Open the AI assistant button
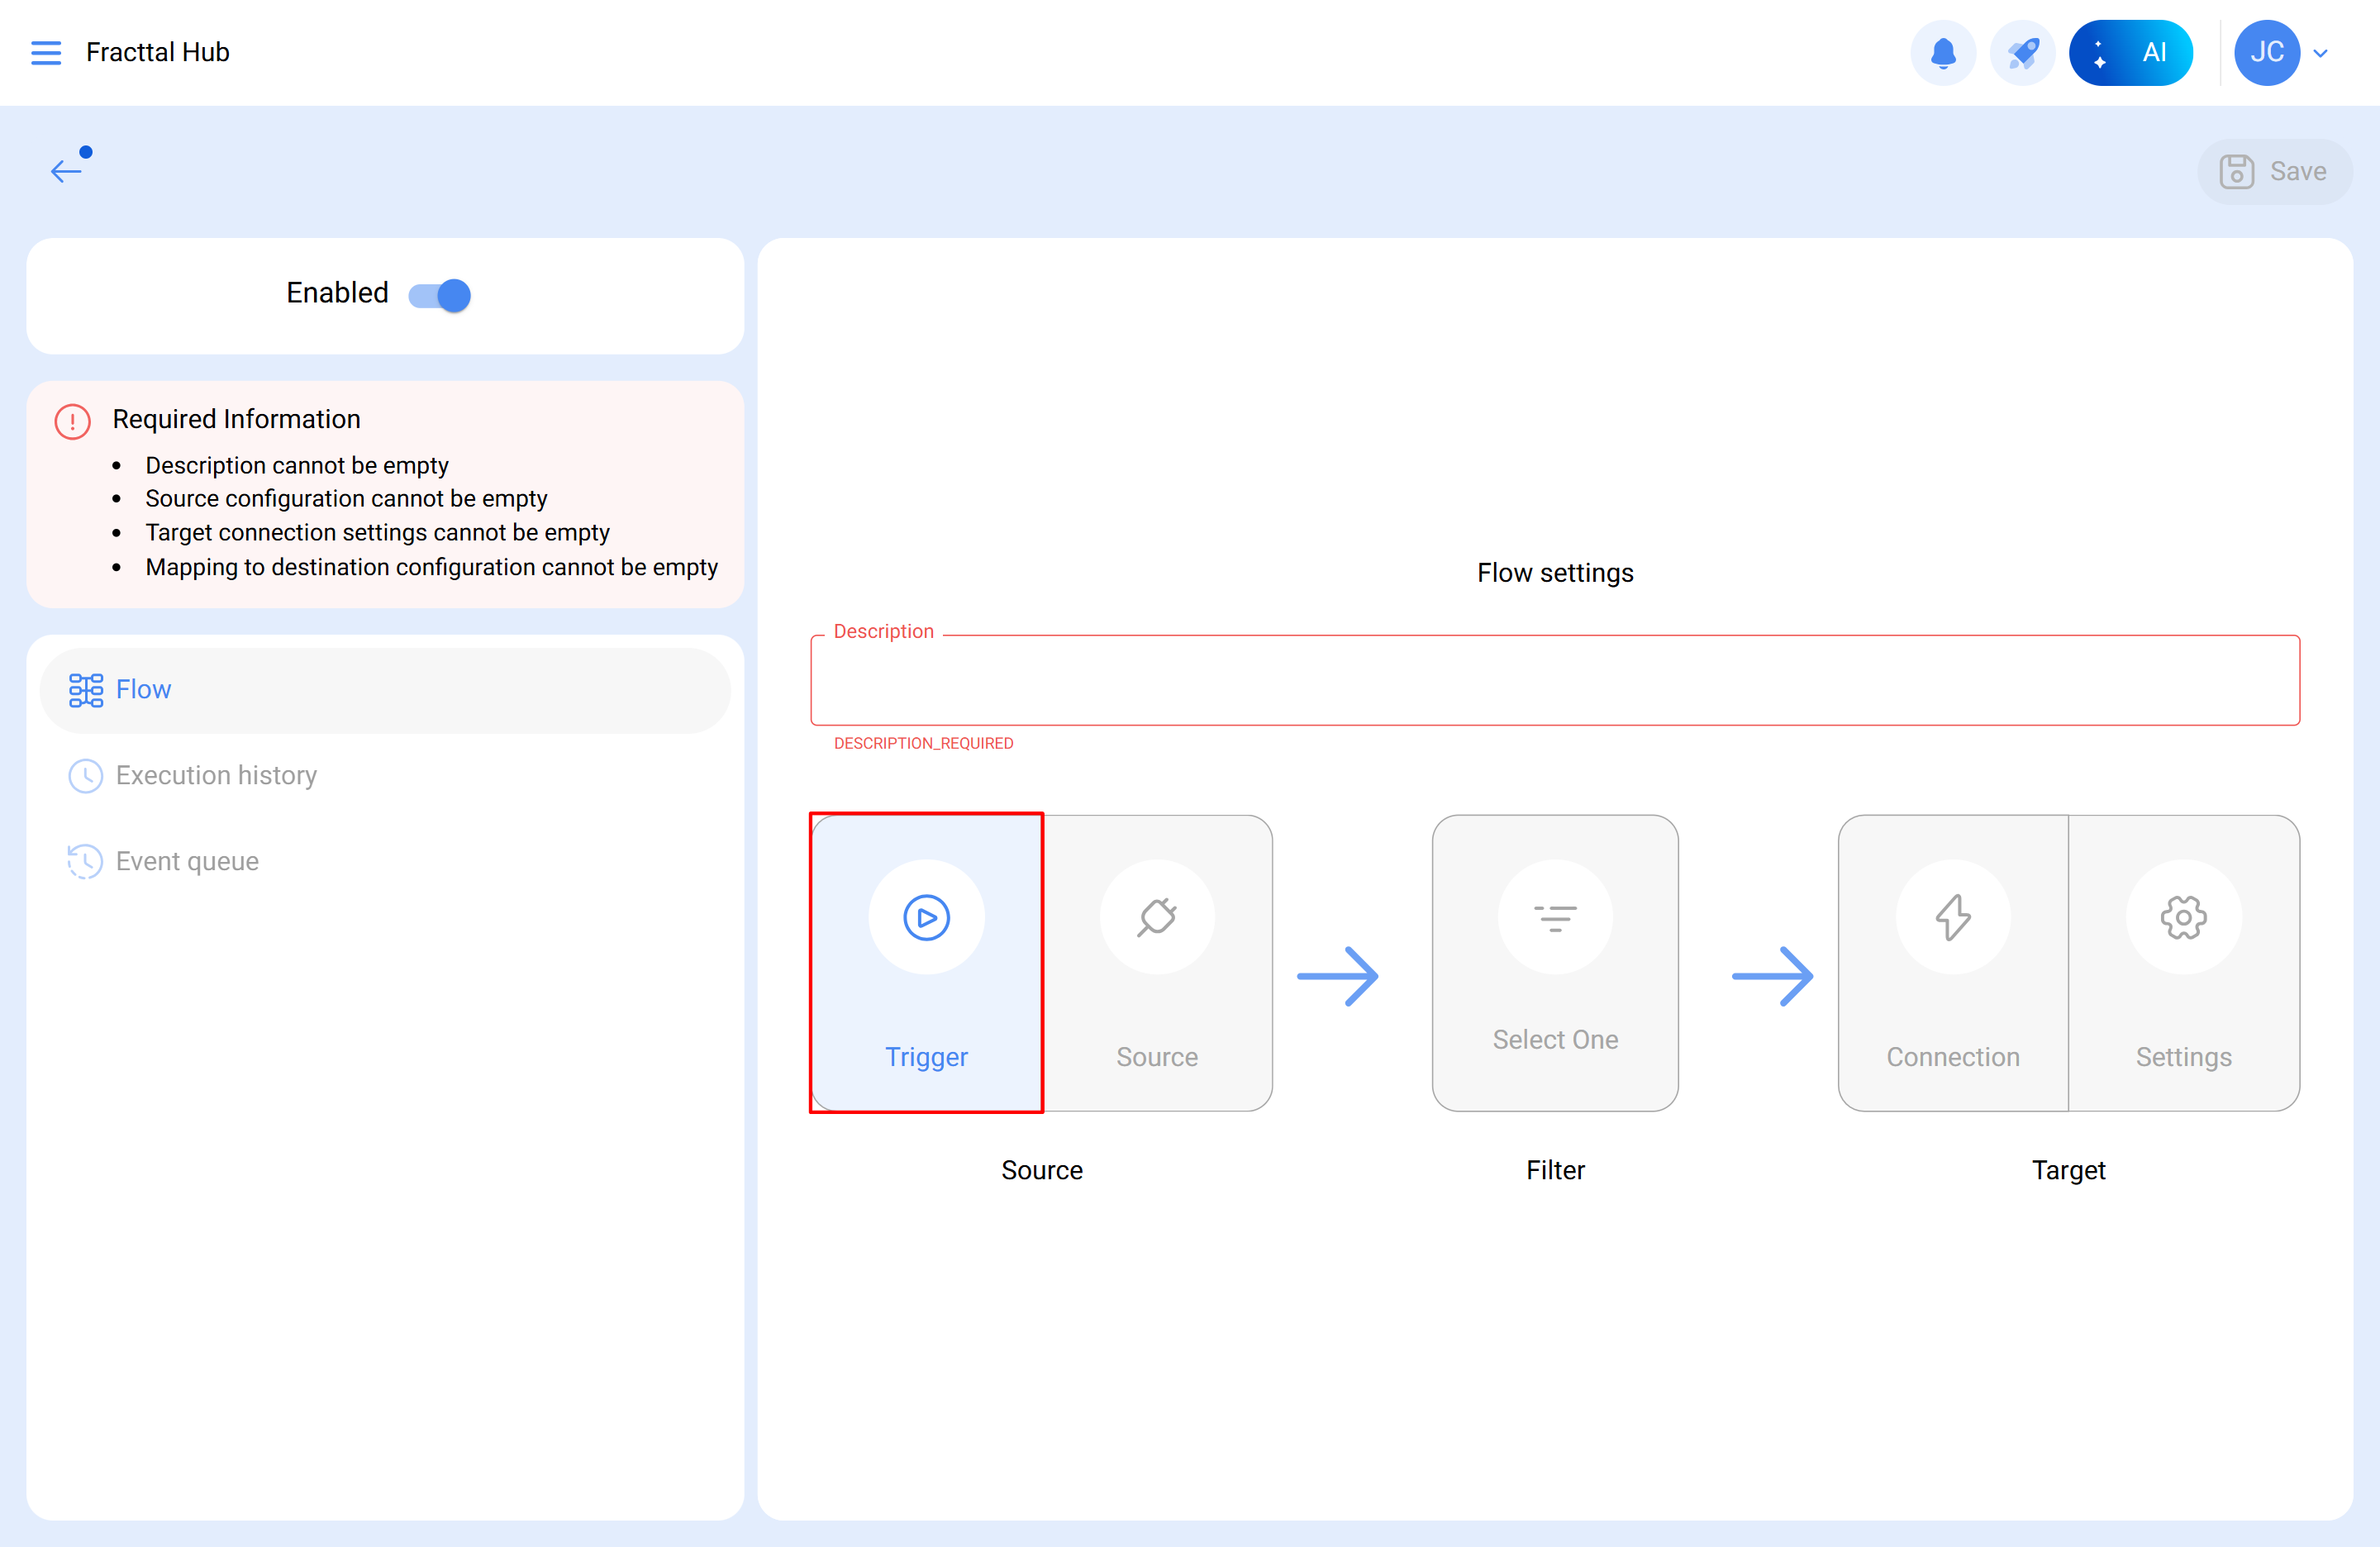The width and height of the screenshot is (2380, 1547). 2130,52
